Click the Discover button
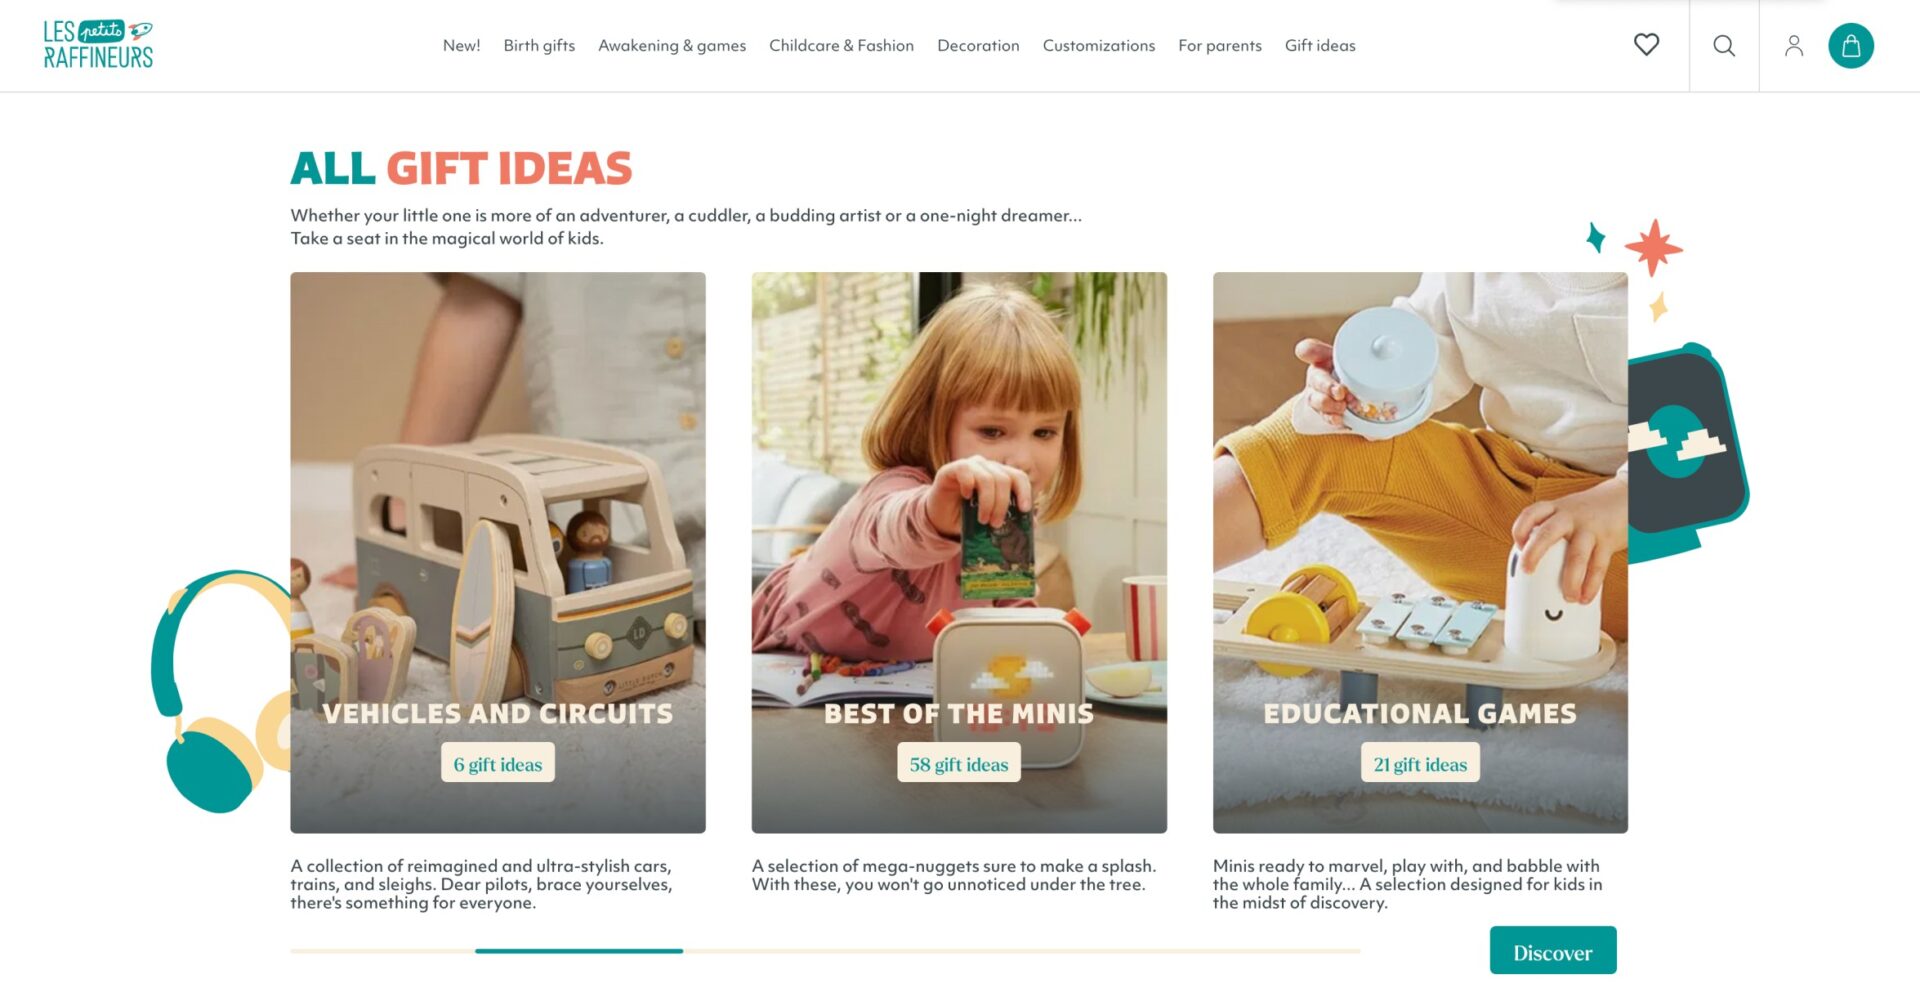The height and width of the screenshot is (997, 1920). click(1552, 951)
